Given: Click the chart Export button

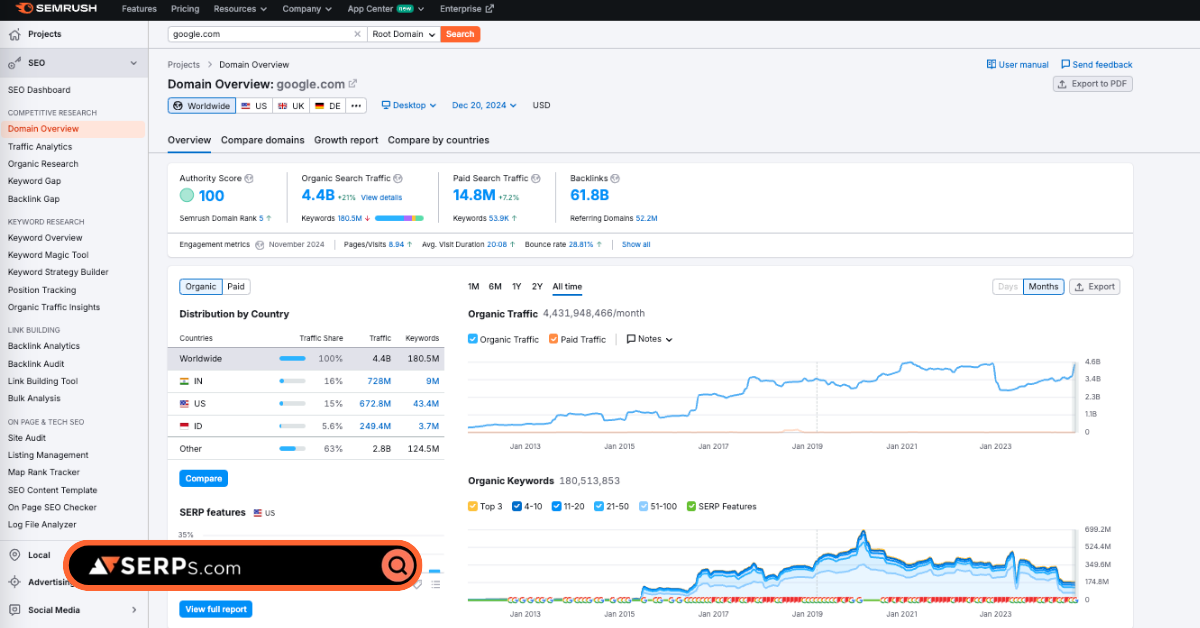Looking at the screenshot, I should 1094,287.
